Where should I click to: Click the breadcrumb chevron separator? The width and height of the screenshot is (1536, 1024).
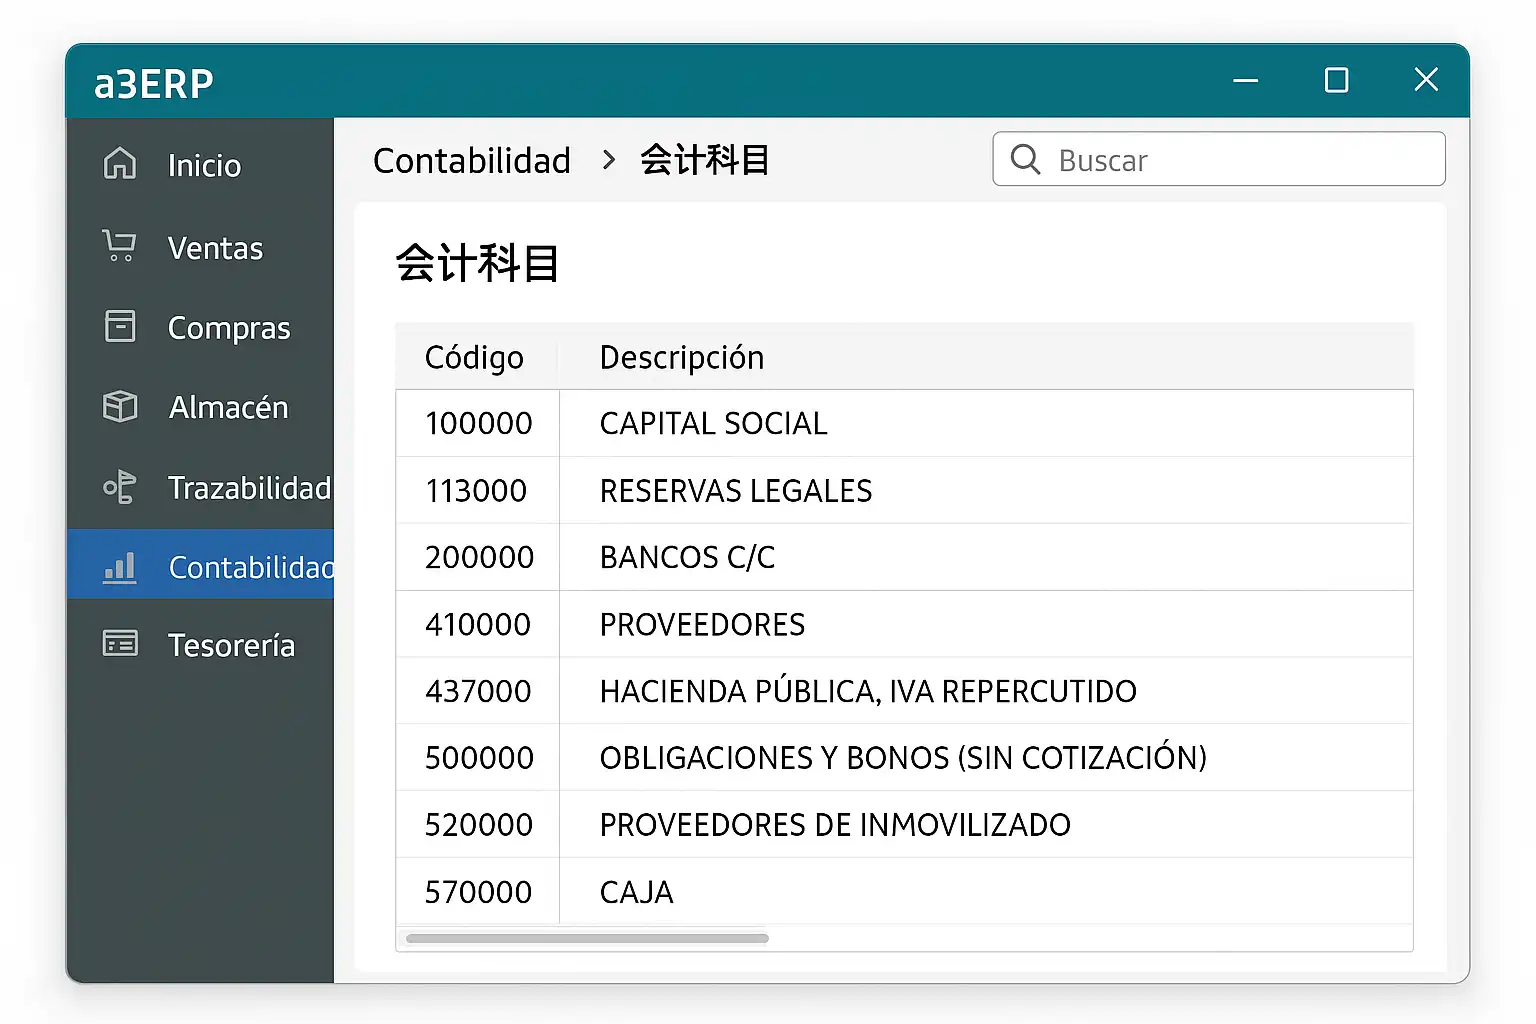click(x=608, y=160)
